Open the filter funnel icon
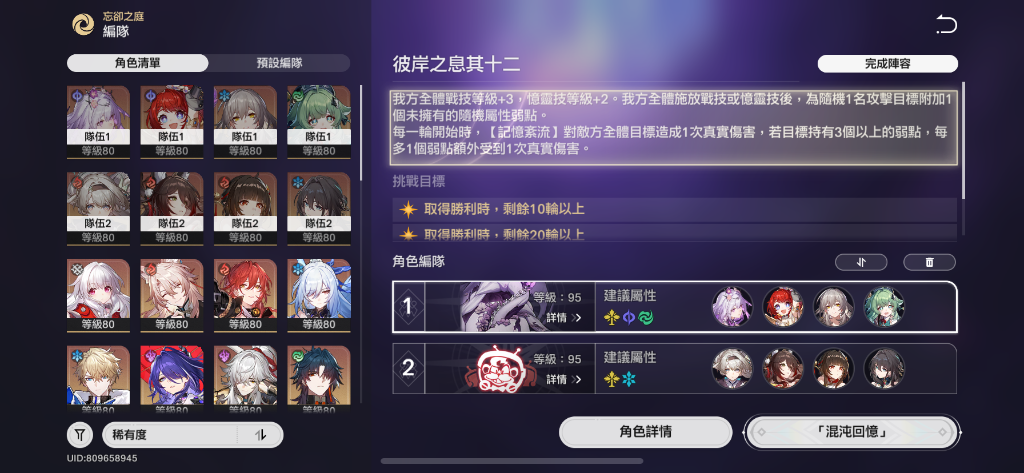 tap(80, 434)
